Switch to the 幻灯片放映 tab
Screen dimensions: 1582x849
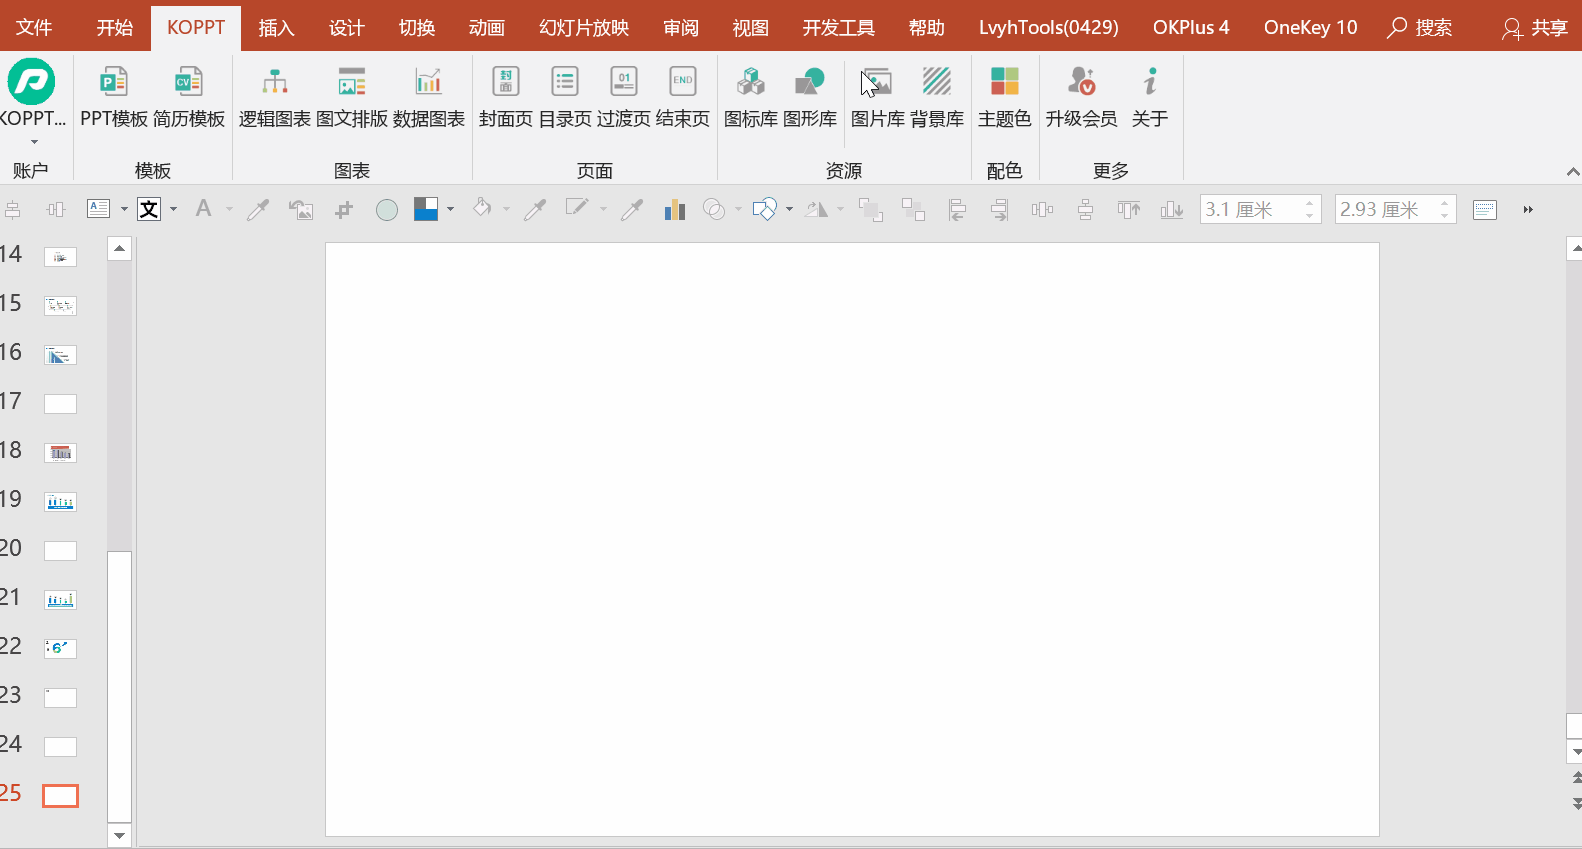584,27
